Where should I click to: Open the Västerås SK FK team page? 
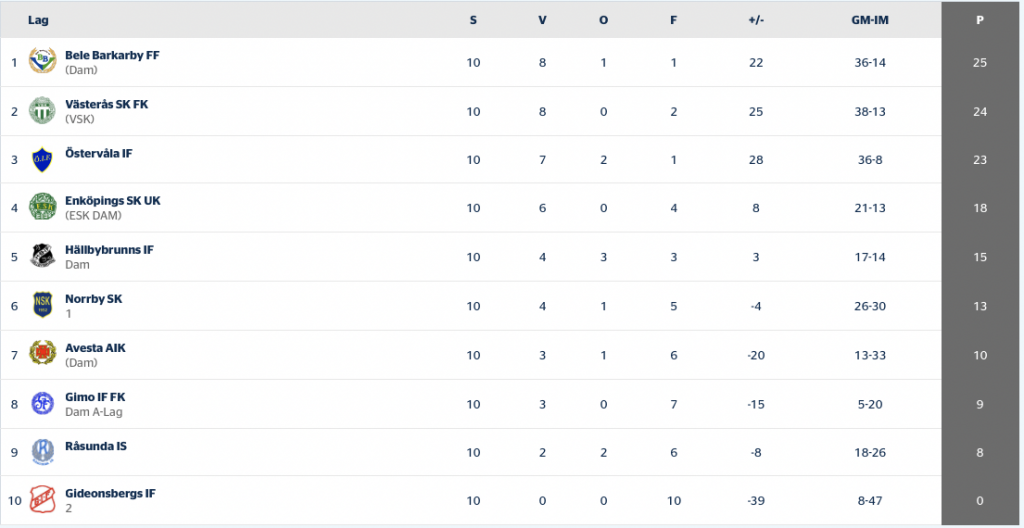click(106, 105)
